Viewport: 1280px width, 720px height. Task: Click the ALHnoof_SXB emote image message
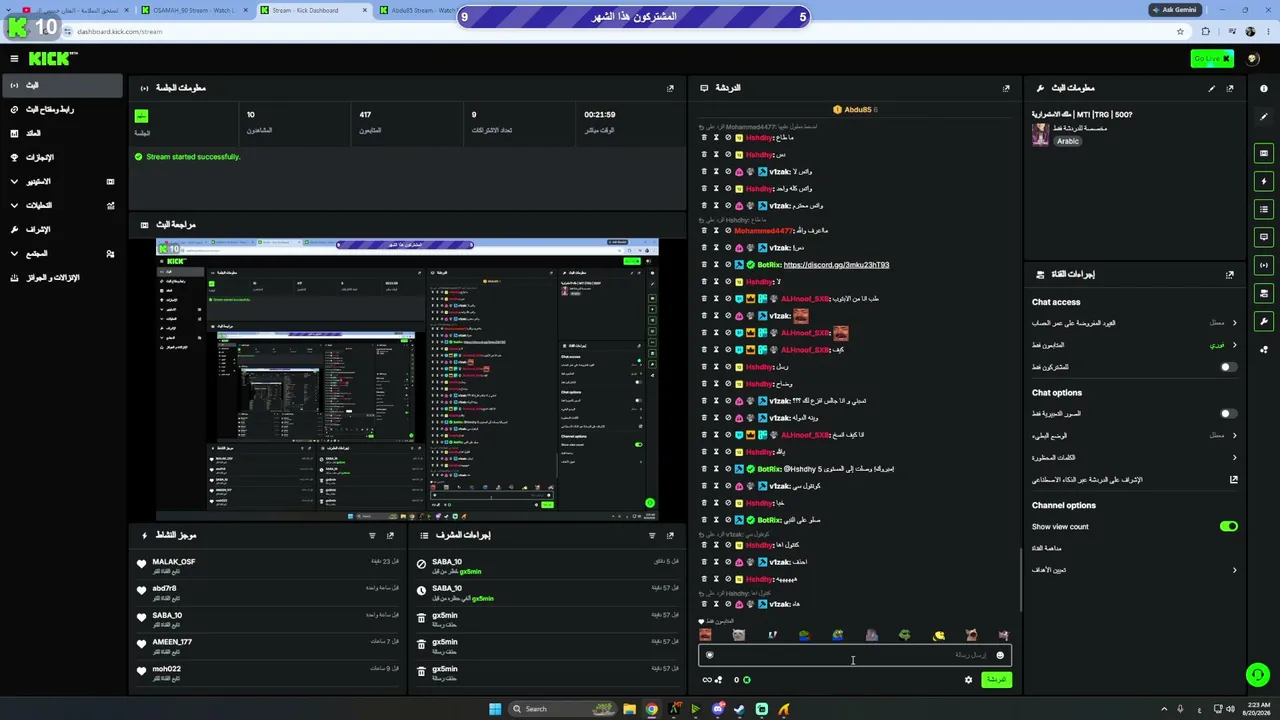click(x=840, y=333)
